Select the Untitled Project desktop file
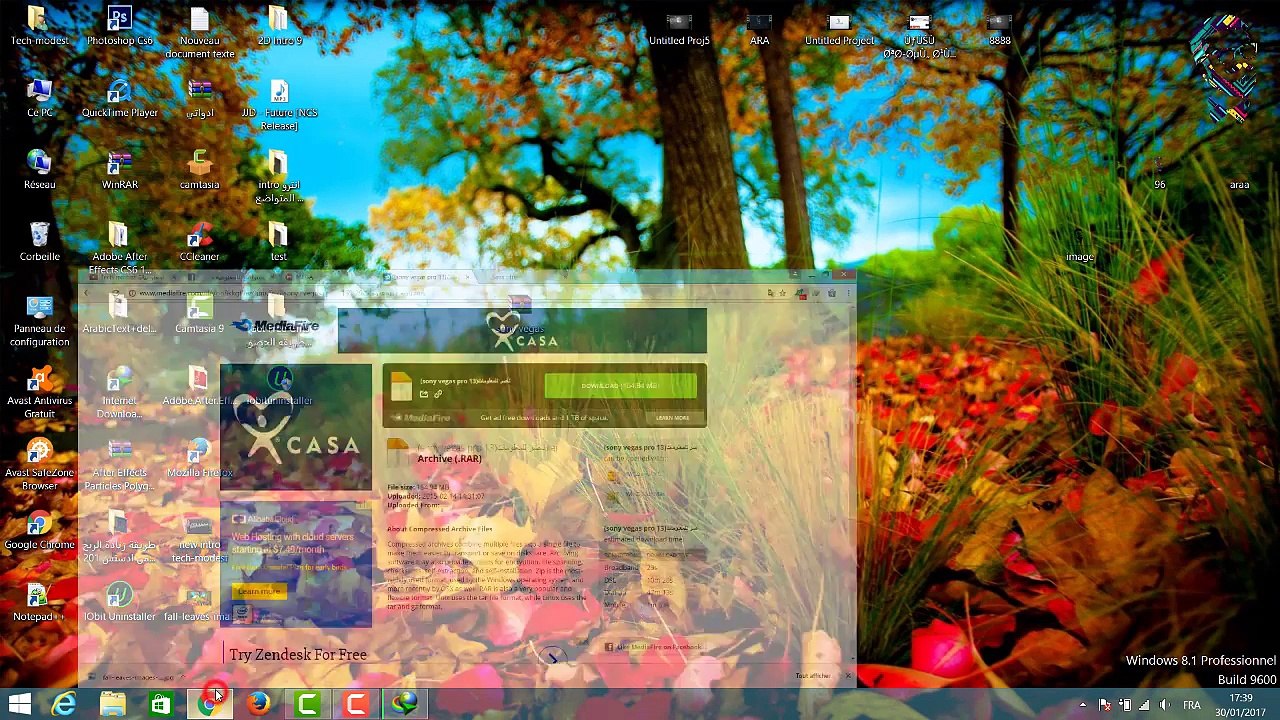1280x720 pixels. [x=839, y=29]
